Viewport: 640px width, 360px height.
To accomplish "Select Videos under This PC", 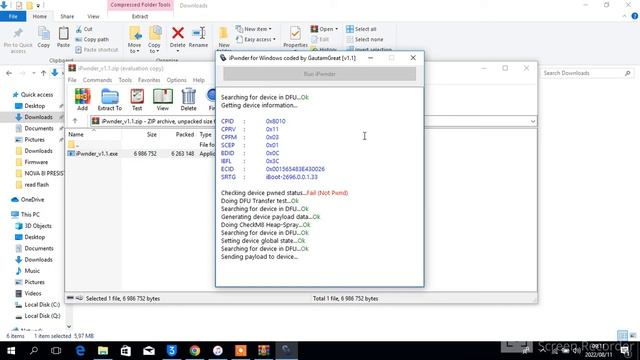I will [x=28, y=293].
